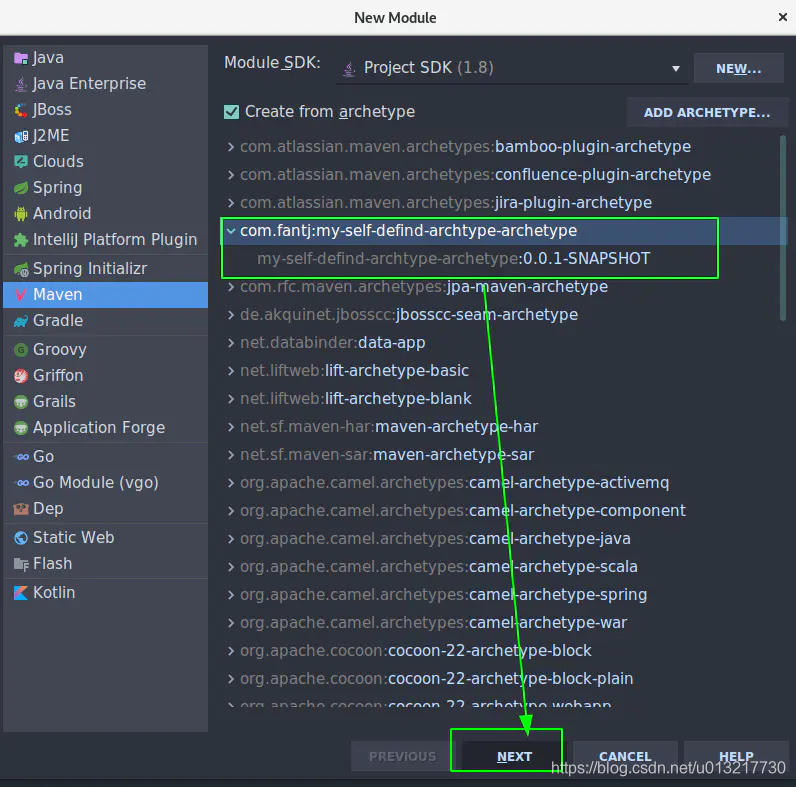This screenshot has height=787, width=796.
Task: Click the Grails icon
Action: point(21,402)
